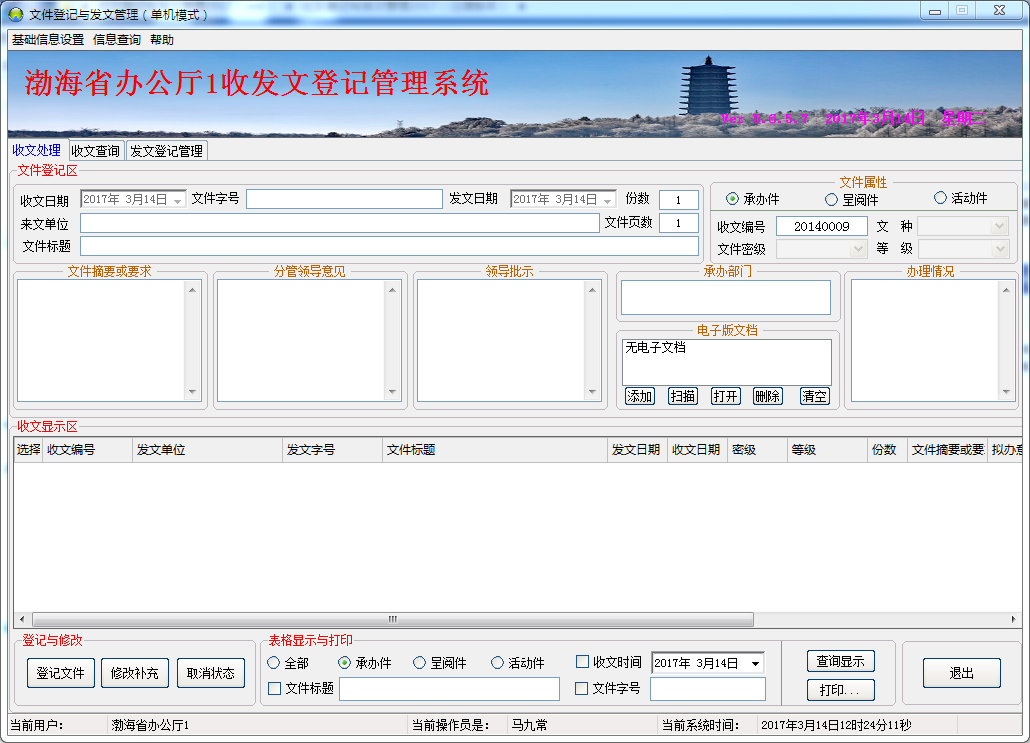
Task: Switch to the 收文查询 tab
Action: point(96,151)
